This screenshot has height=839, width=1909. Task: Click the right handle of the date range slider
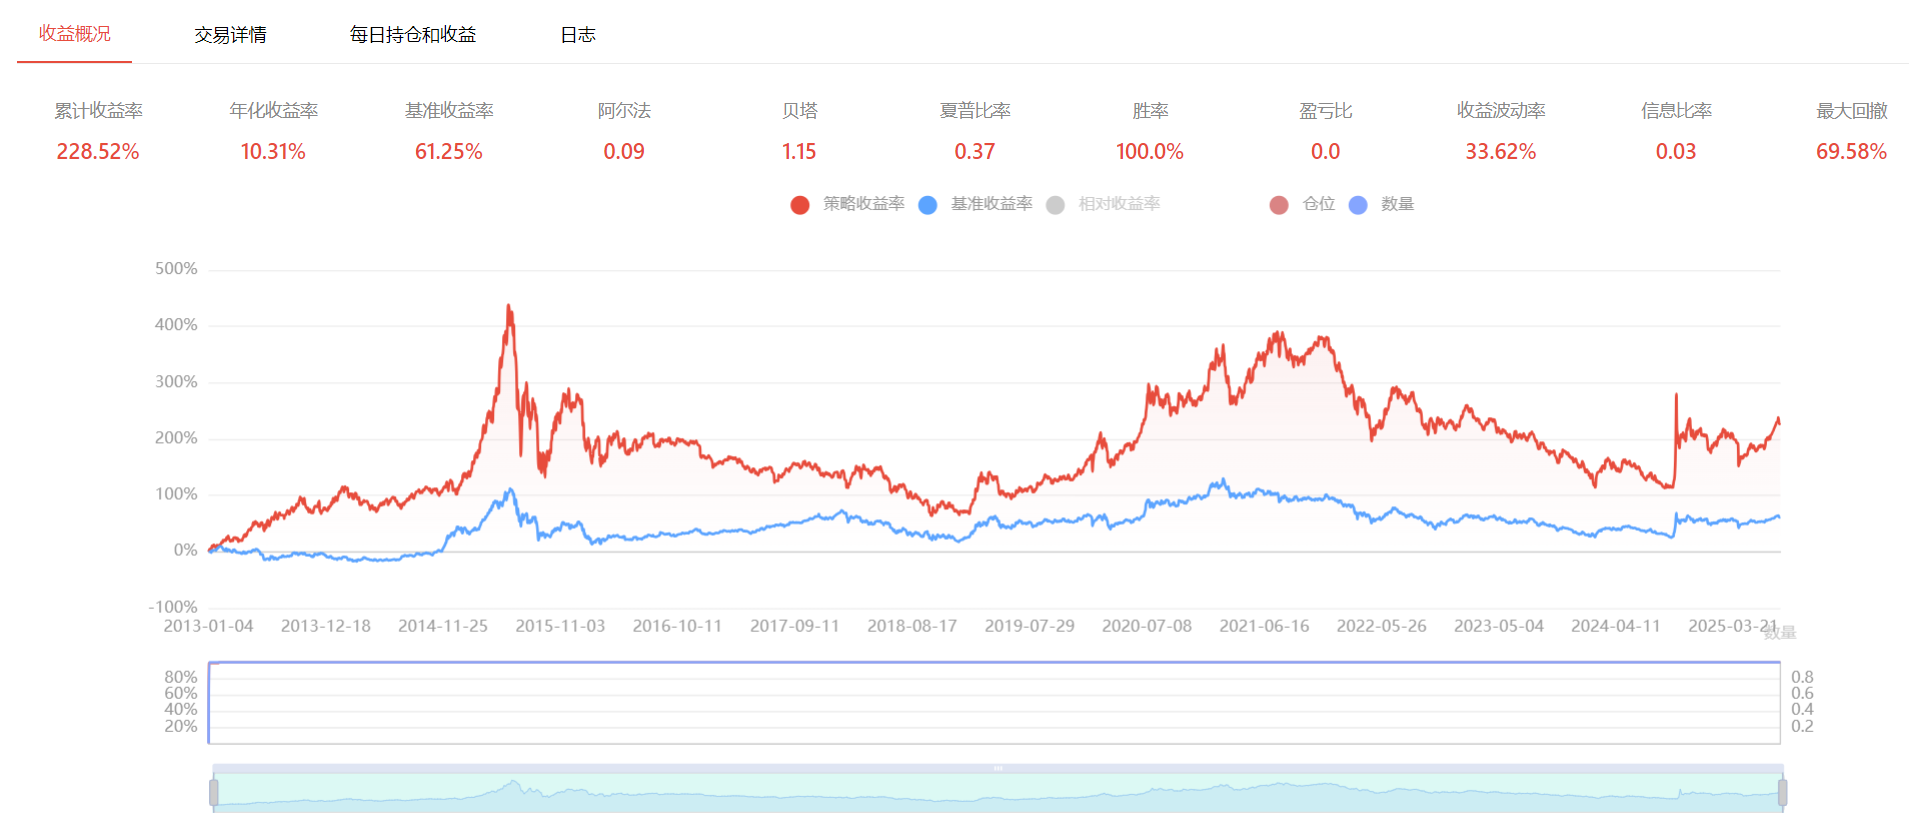pos(1782,793)
